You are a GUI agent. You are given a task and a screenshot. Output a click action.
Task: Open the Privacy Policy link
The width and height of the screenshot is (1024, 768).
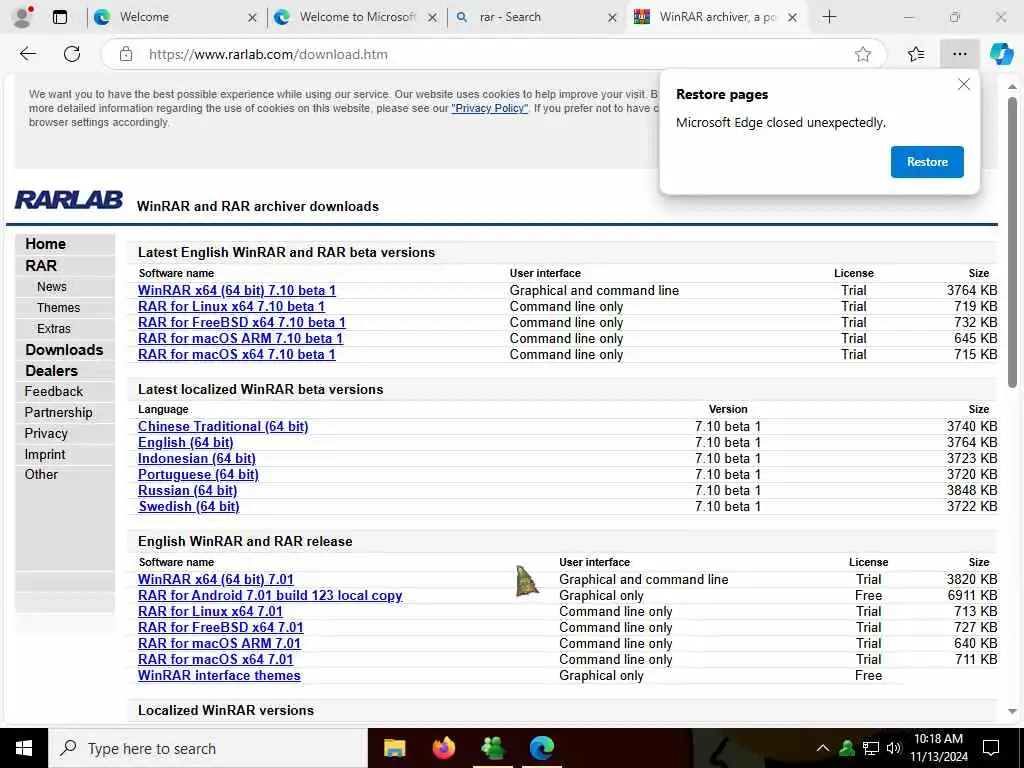point(490,108)
